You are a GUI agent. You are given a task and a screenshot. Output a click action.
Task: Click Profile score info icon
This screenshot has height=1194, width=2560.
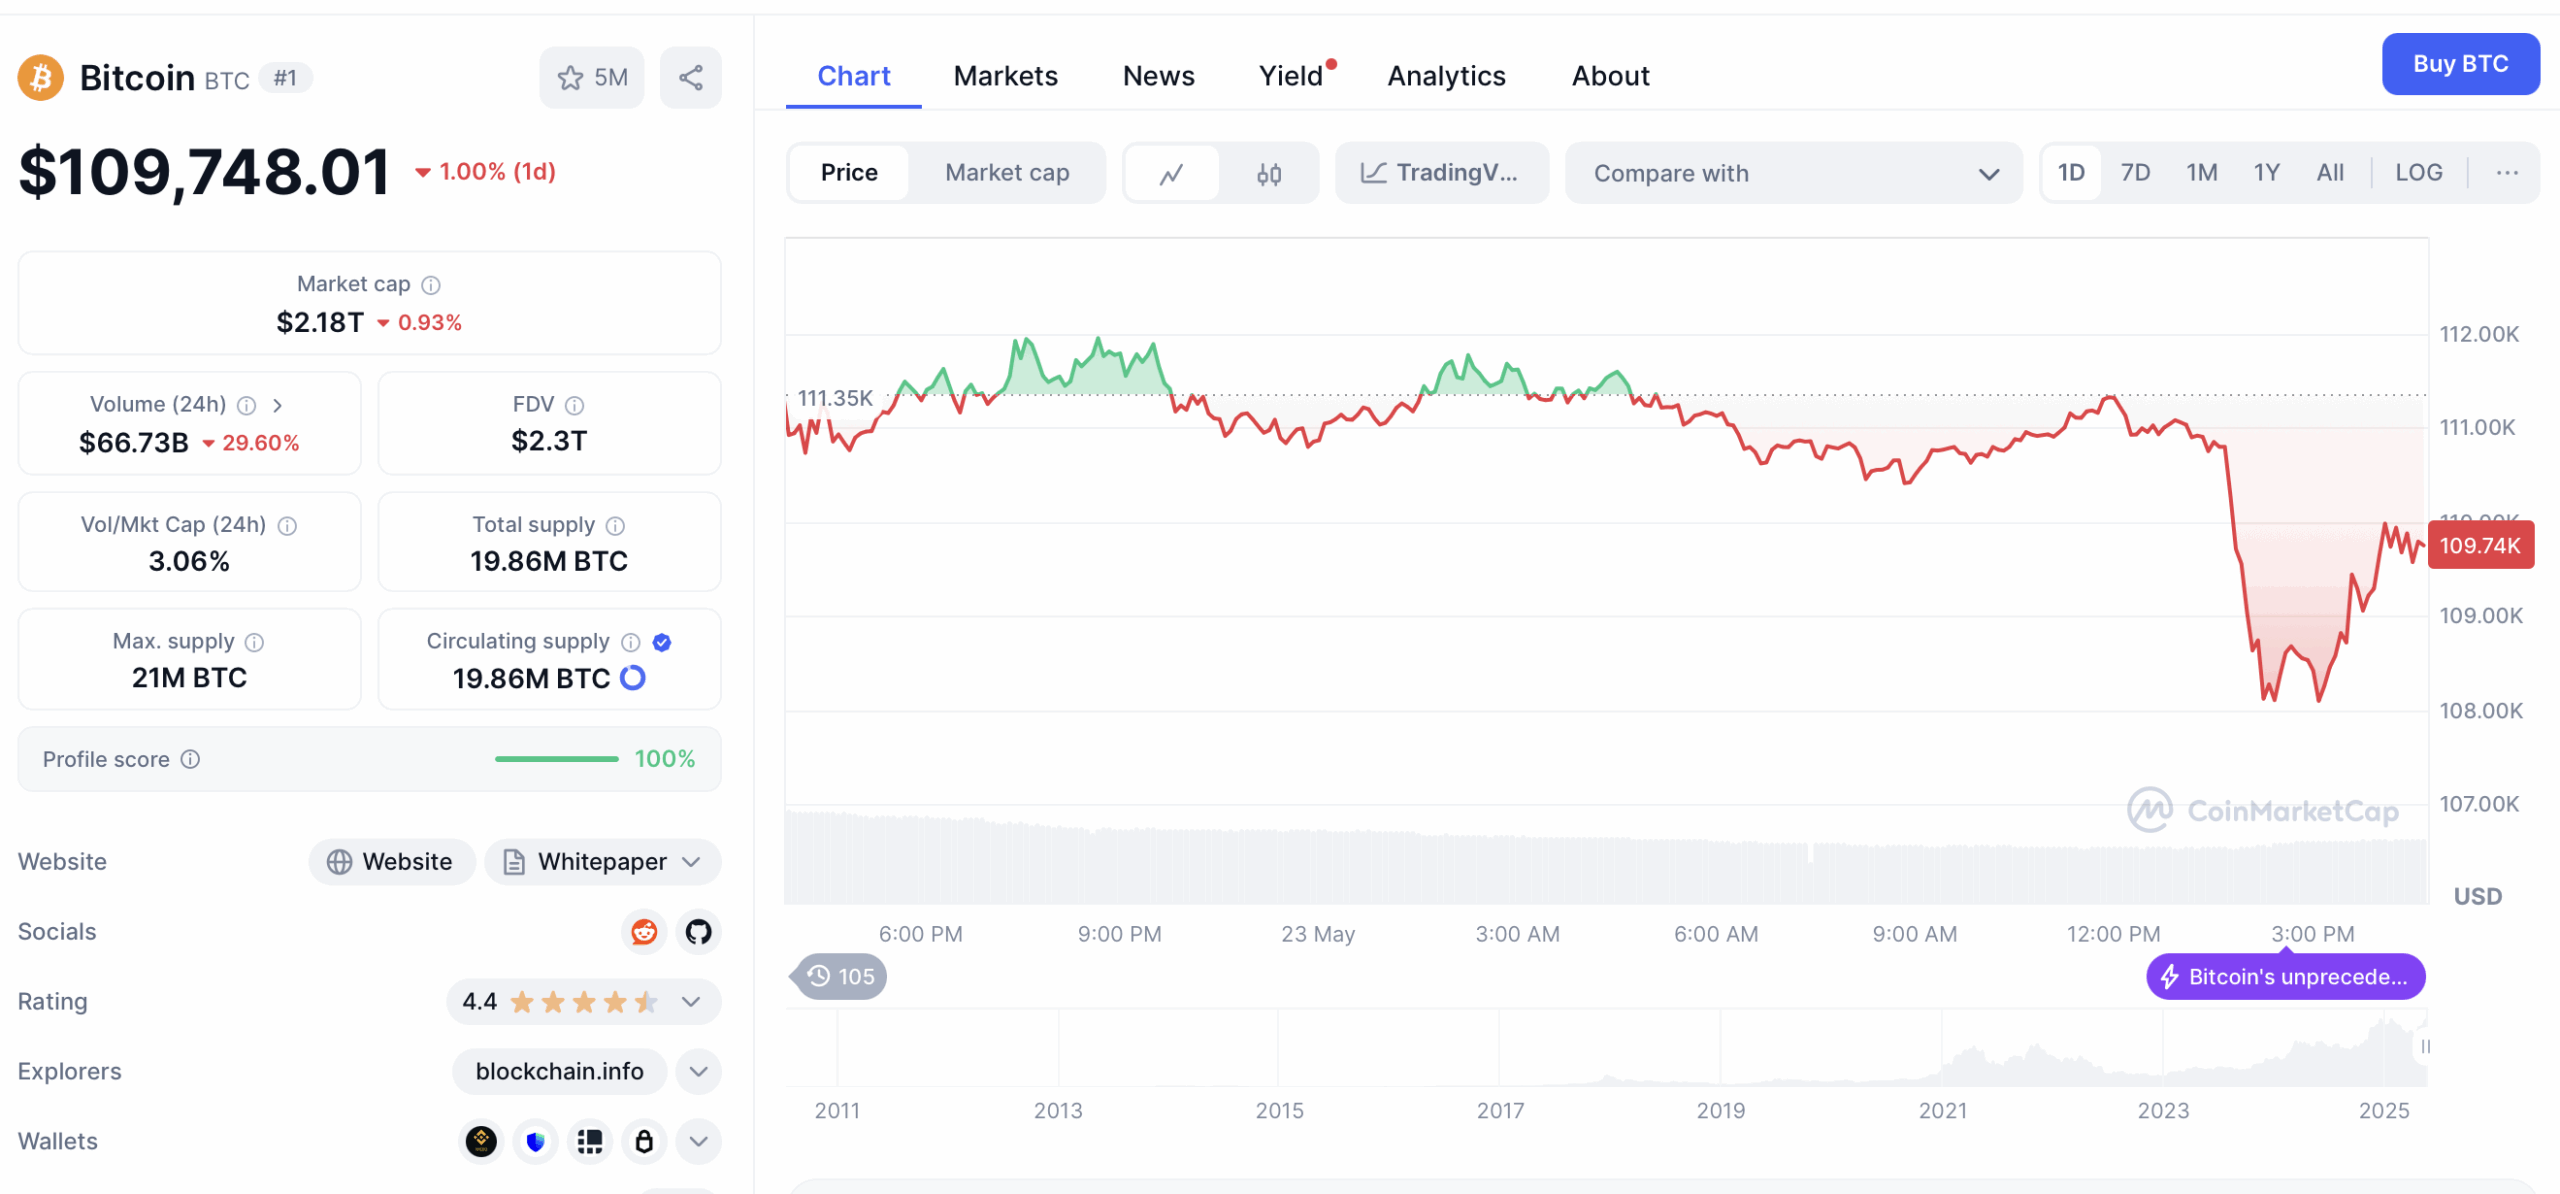tap(190, 759)
